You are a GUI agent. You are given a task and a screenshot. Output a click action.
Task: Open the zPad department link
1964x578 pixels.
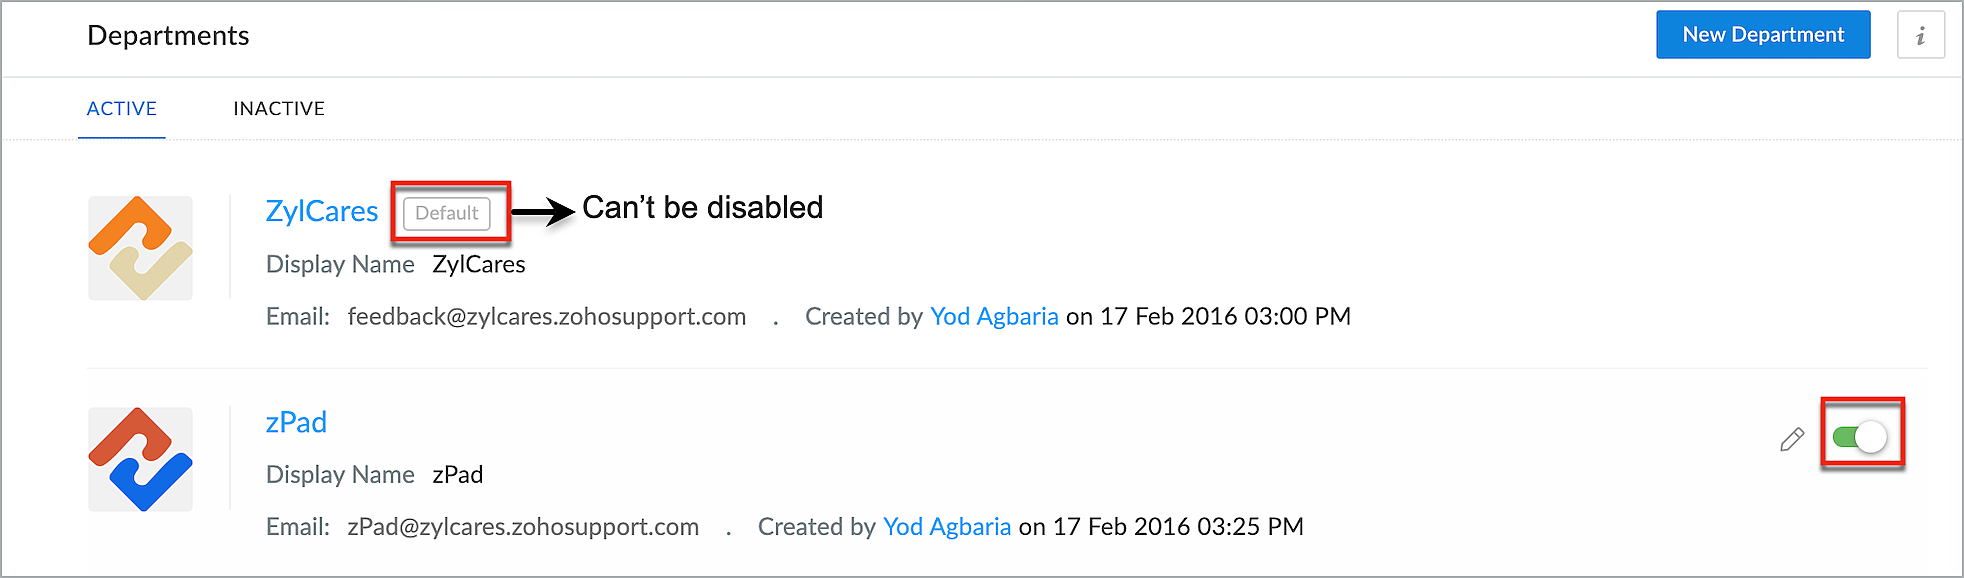(x=296, y=422)
